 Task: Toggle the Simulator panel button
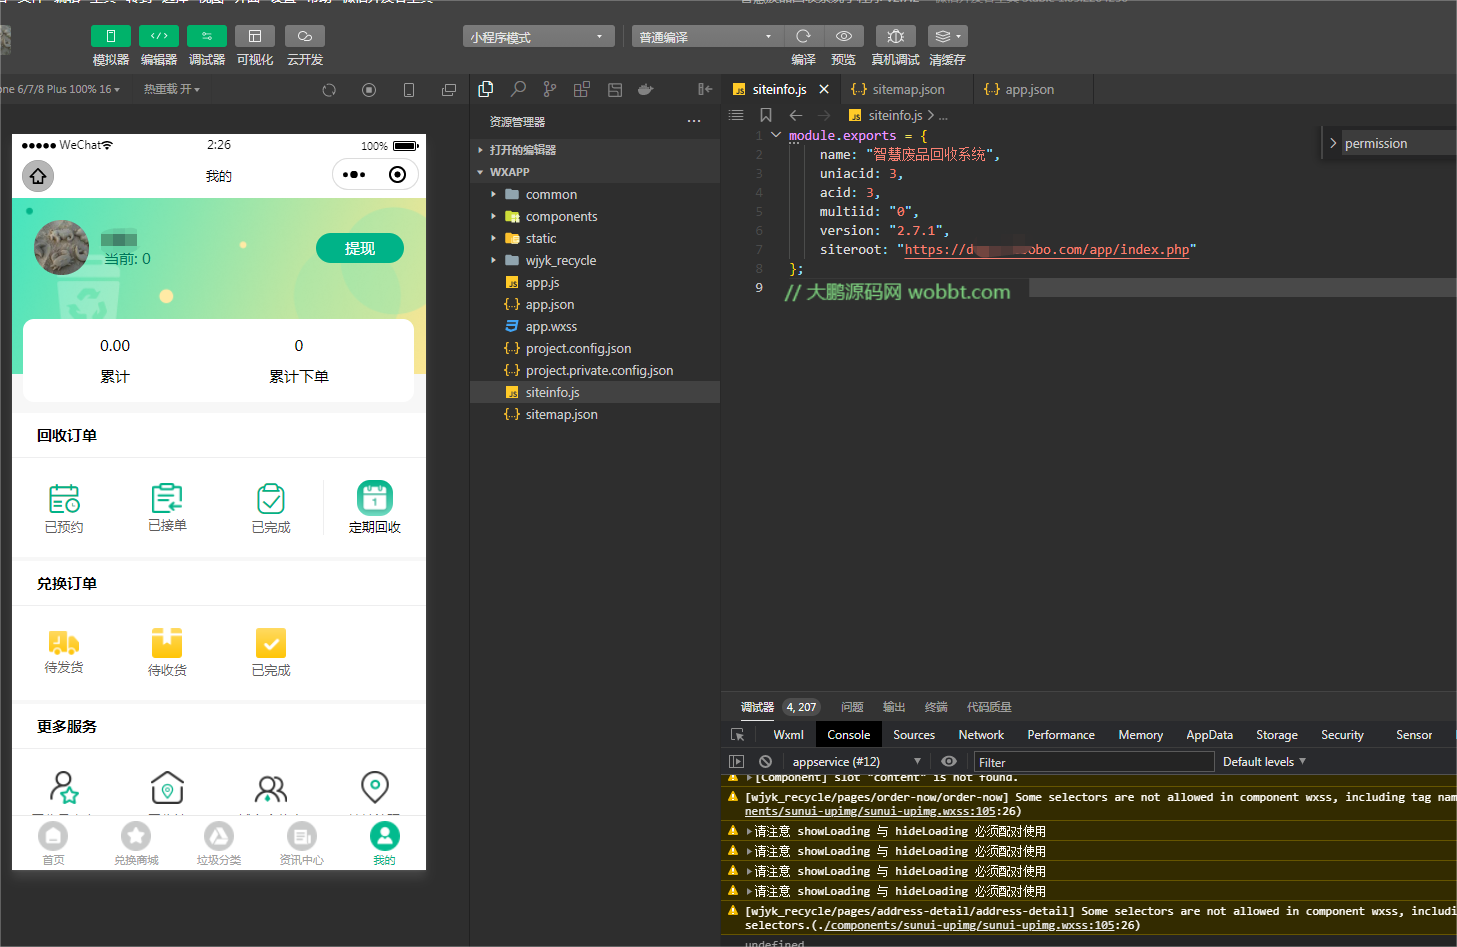pos(110,36)
